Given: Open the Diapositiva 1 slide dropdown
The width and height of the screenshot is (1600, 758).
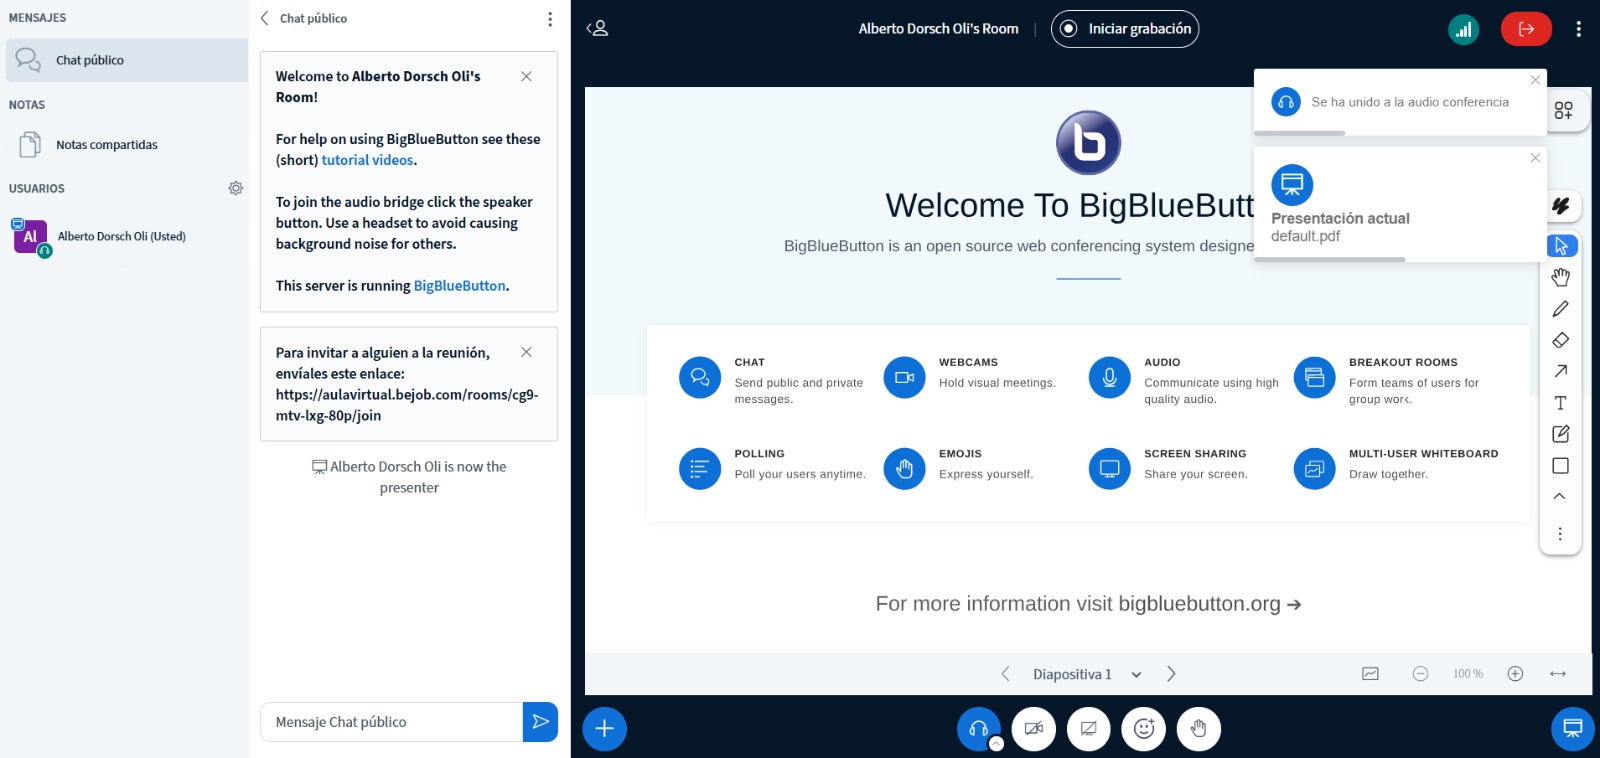Looking at the screenshot, I should (1087, 675).
